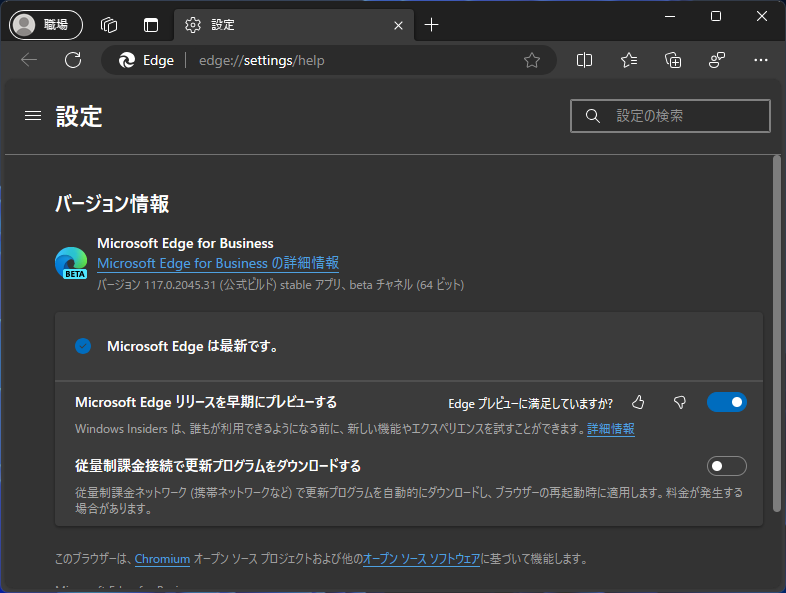Viewport: 786px width, 593px height.
Task: Click thumbs up for Edge preview
Action: point(638,402)
